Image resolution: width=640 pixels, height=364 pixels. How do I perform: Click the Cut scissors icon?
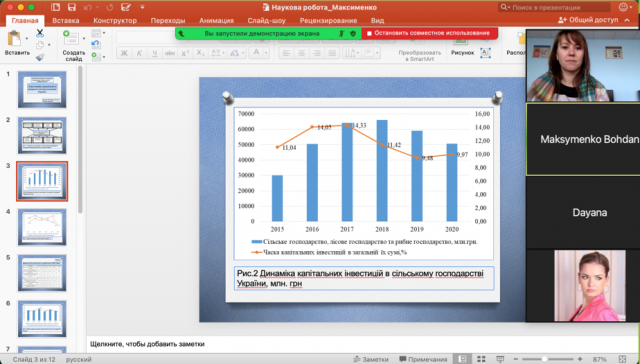pyautogui.click(x=40, y=33)
